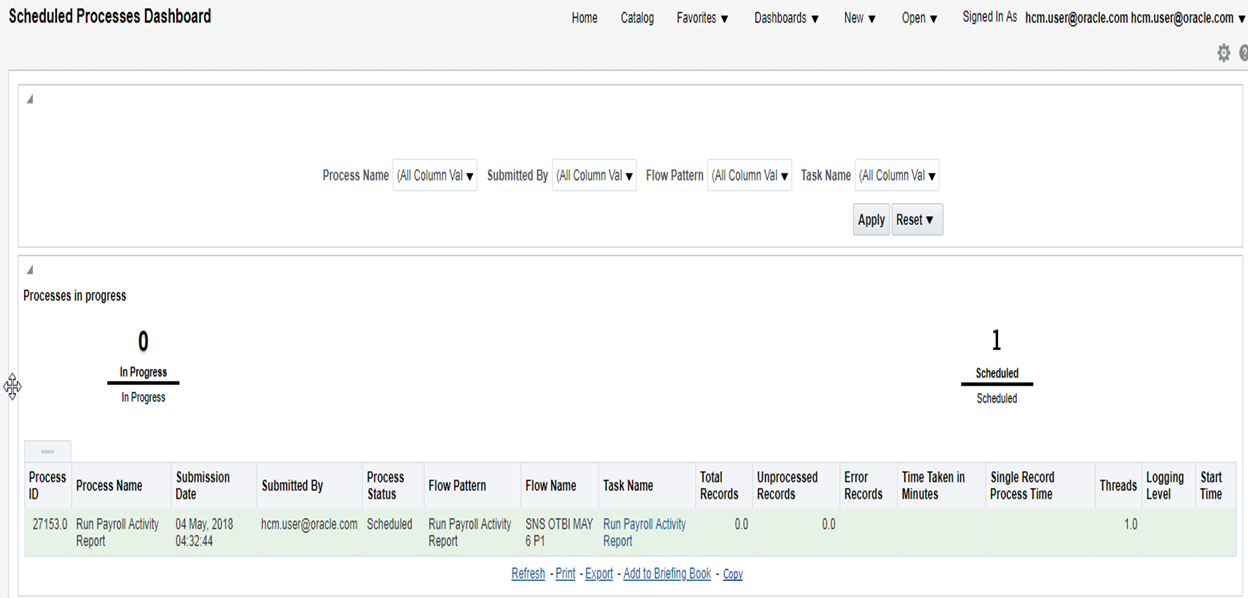
Task: Open the New menu
Action: click(859, 18)
